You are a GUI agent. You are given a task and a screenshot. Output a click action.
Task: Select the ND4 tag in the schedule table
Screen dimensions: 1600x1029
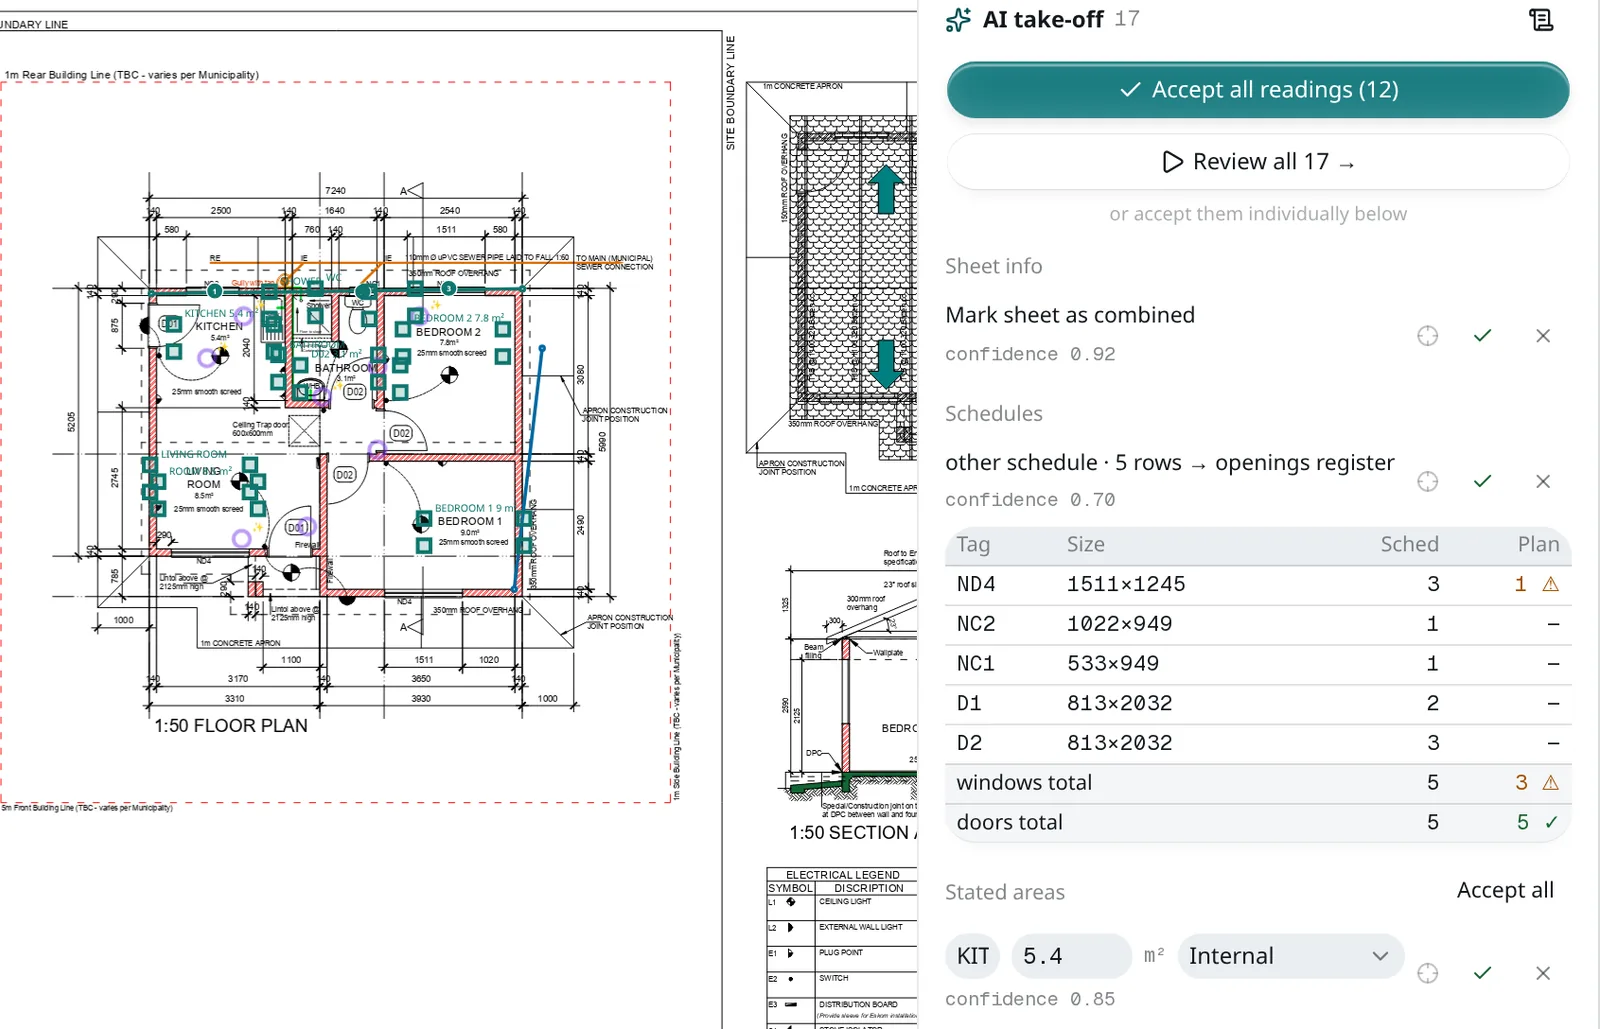tap(976, 584)
